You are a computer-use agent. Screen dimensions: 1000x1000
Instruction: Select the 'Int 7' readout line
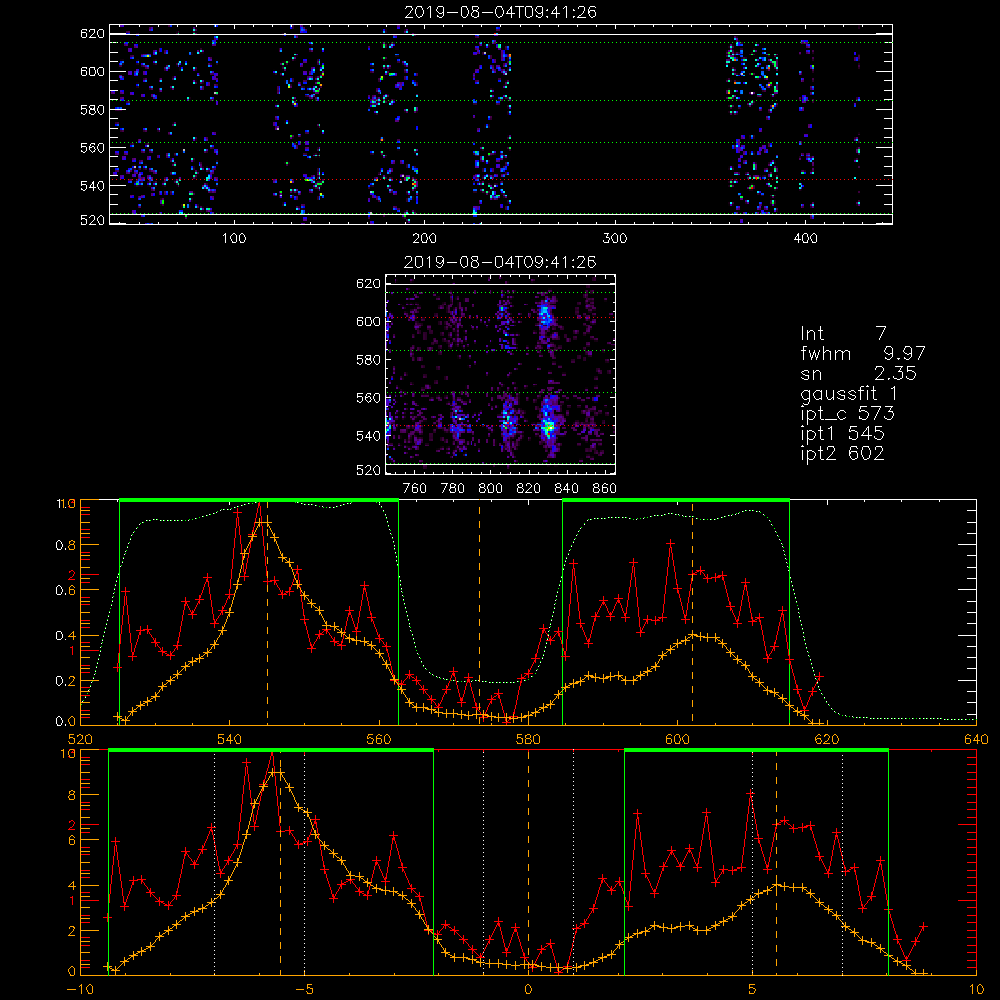tap(843, 334)
